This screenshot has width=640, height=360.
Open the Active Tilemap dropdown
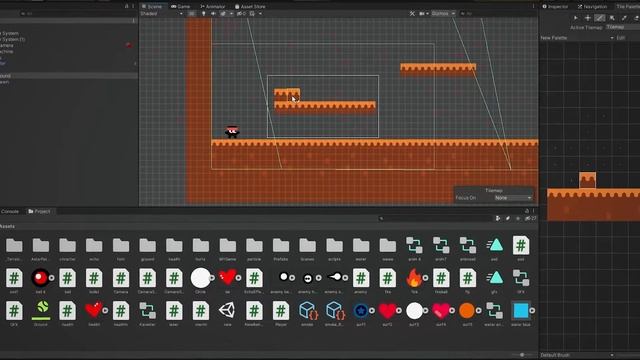click(622, 27)
